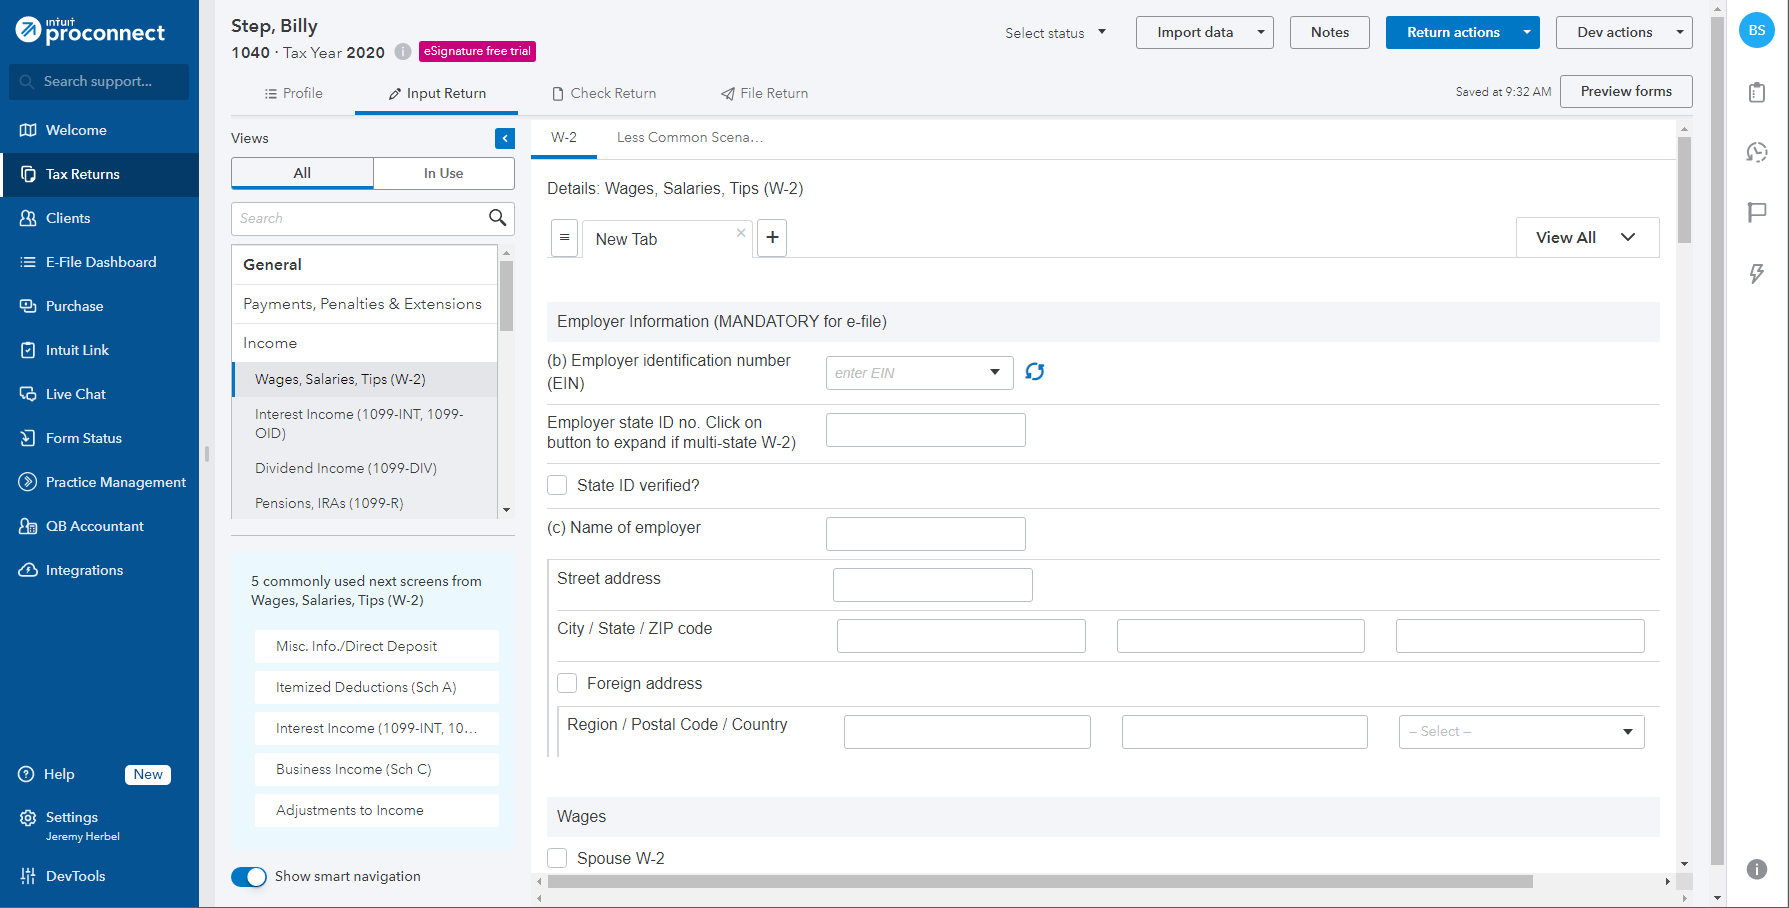Click the E-File Dashboard list icon
Screen dimensions: 1789x908
(x=28, y=262)
